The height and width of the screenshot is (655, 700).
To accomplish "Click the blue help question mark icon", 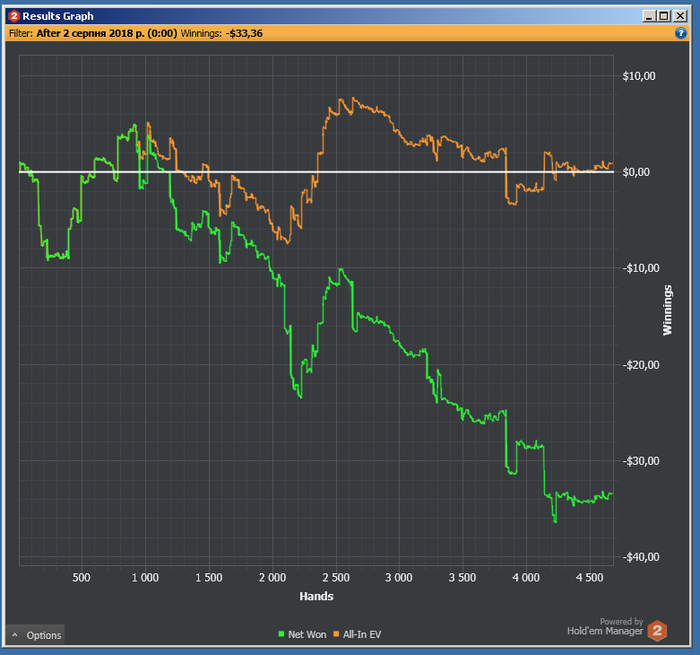I will coord(680,33).
